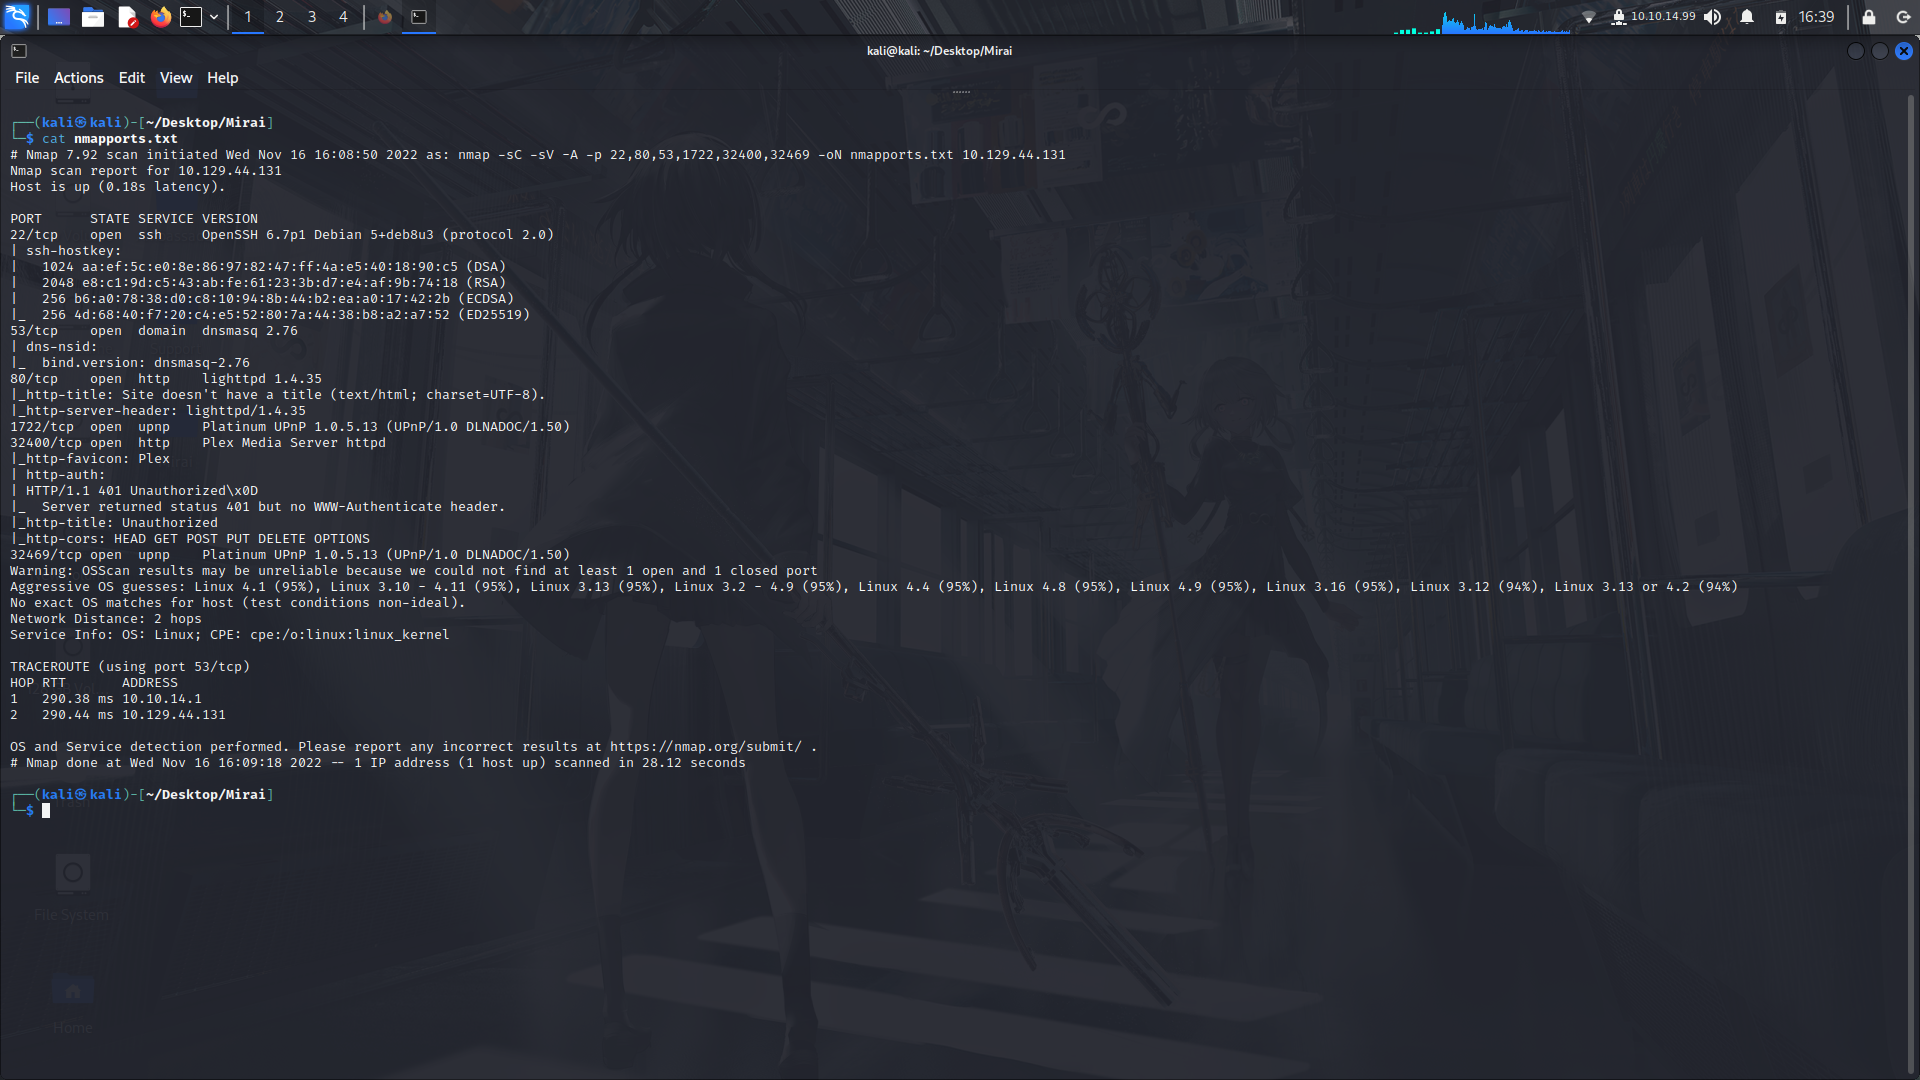Launch Firefox from the panel launcher
Screen dimensions: 1920x1080
[160, 17]
